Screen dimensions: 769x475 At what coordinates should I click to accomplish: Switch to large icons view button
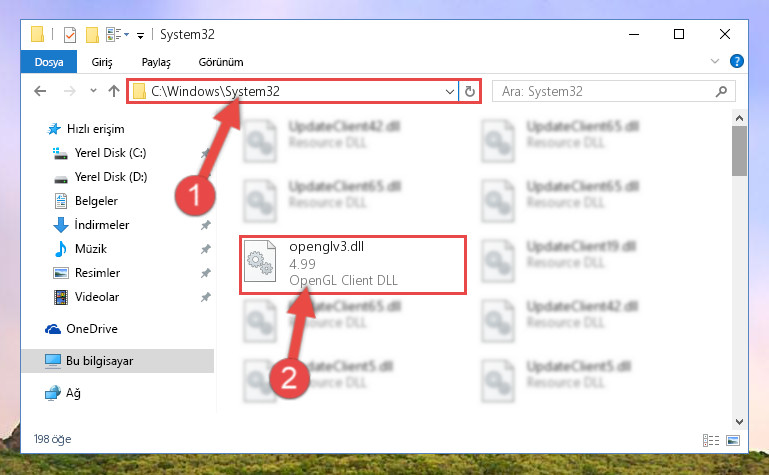tap(733, 440)
